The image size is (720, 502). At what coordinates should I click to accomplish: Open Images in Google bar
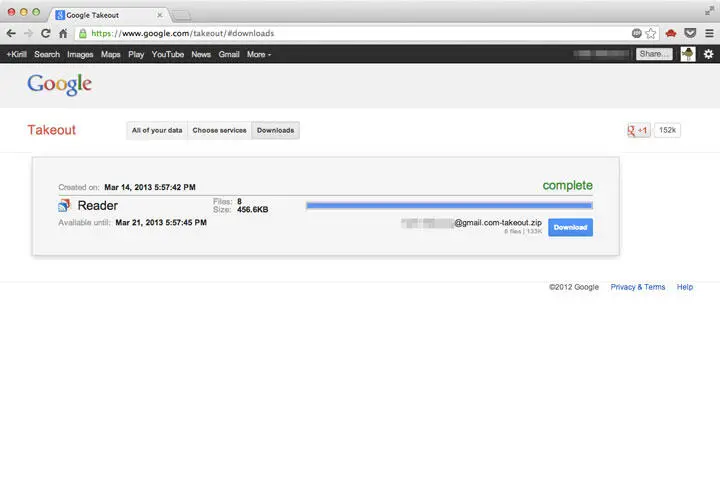click(x=80, y=54)
